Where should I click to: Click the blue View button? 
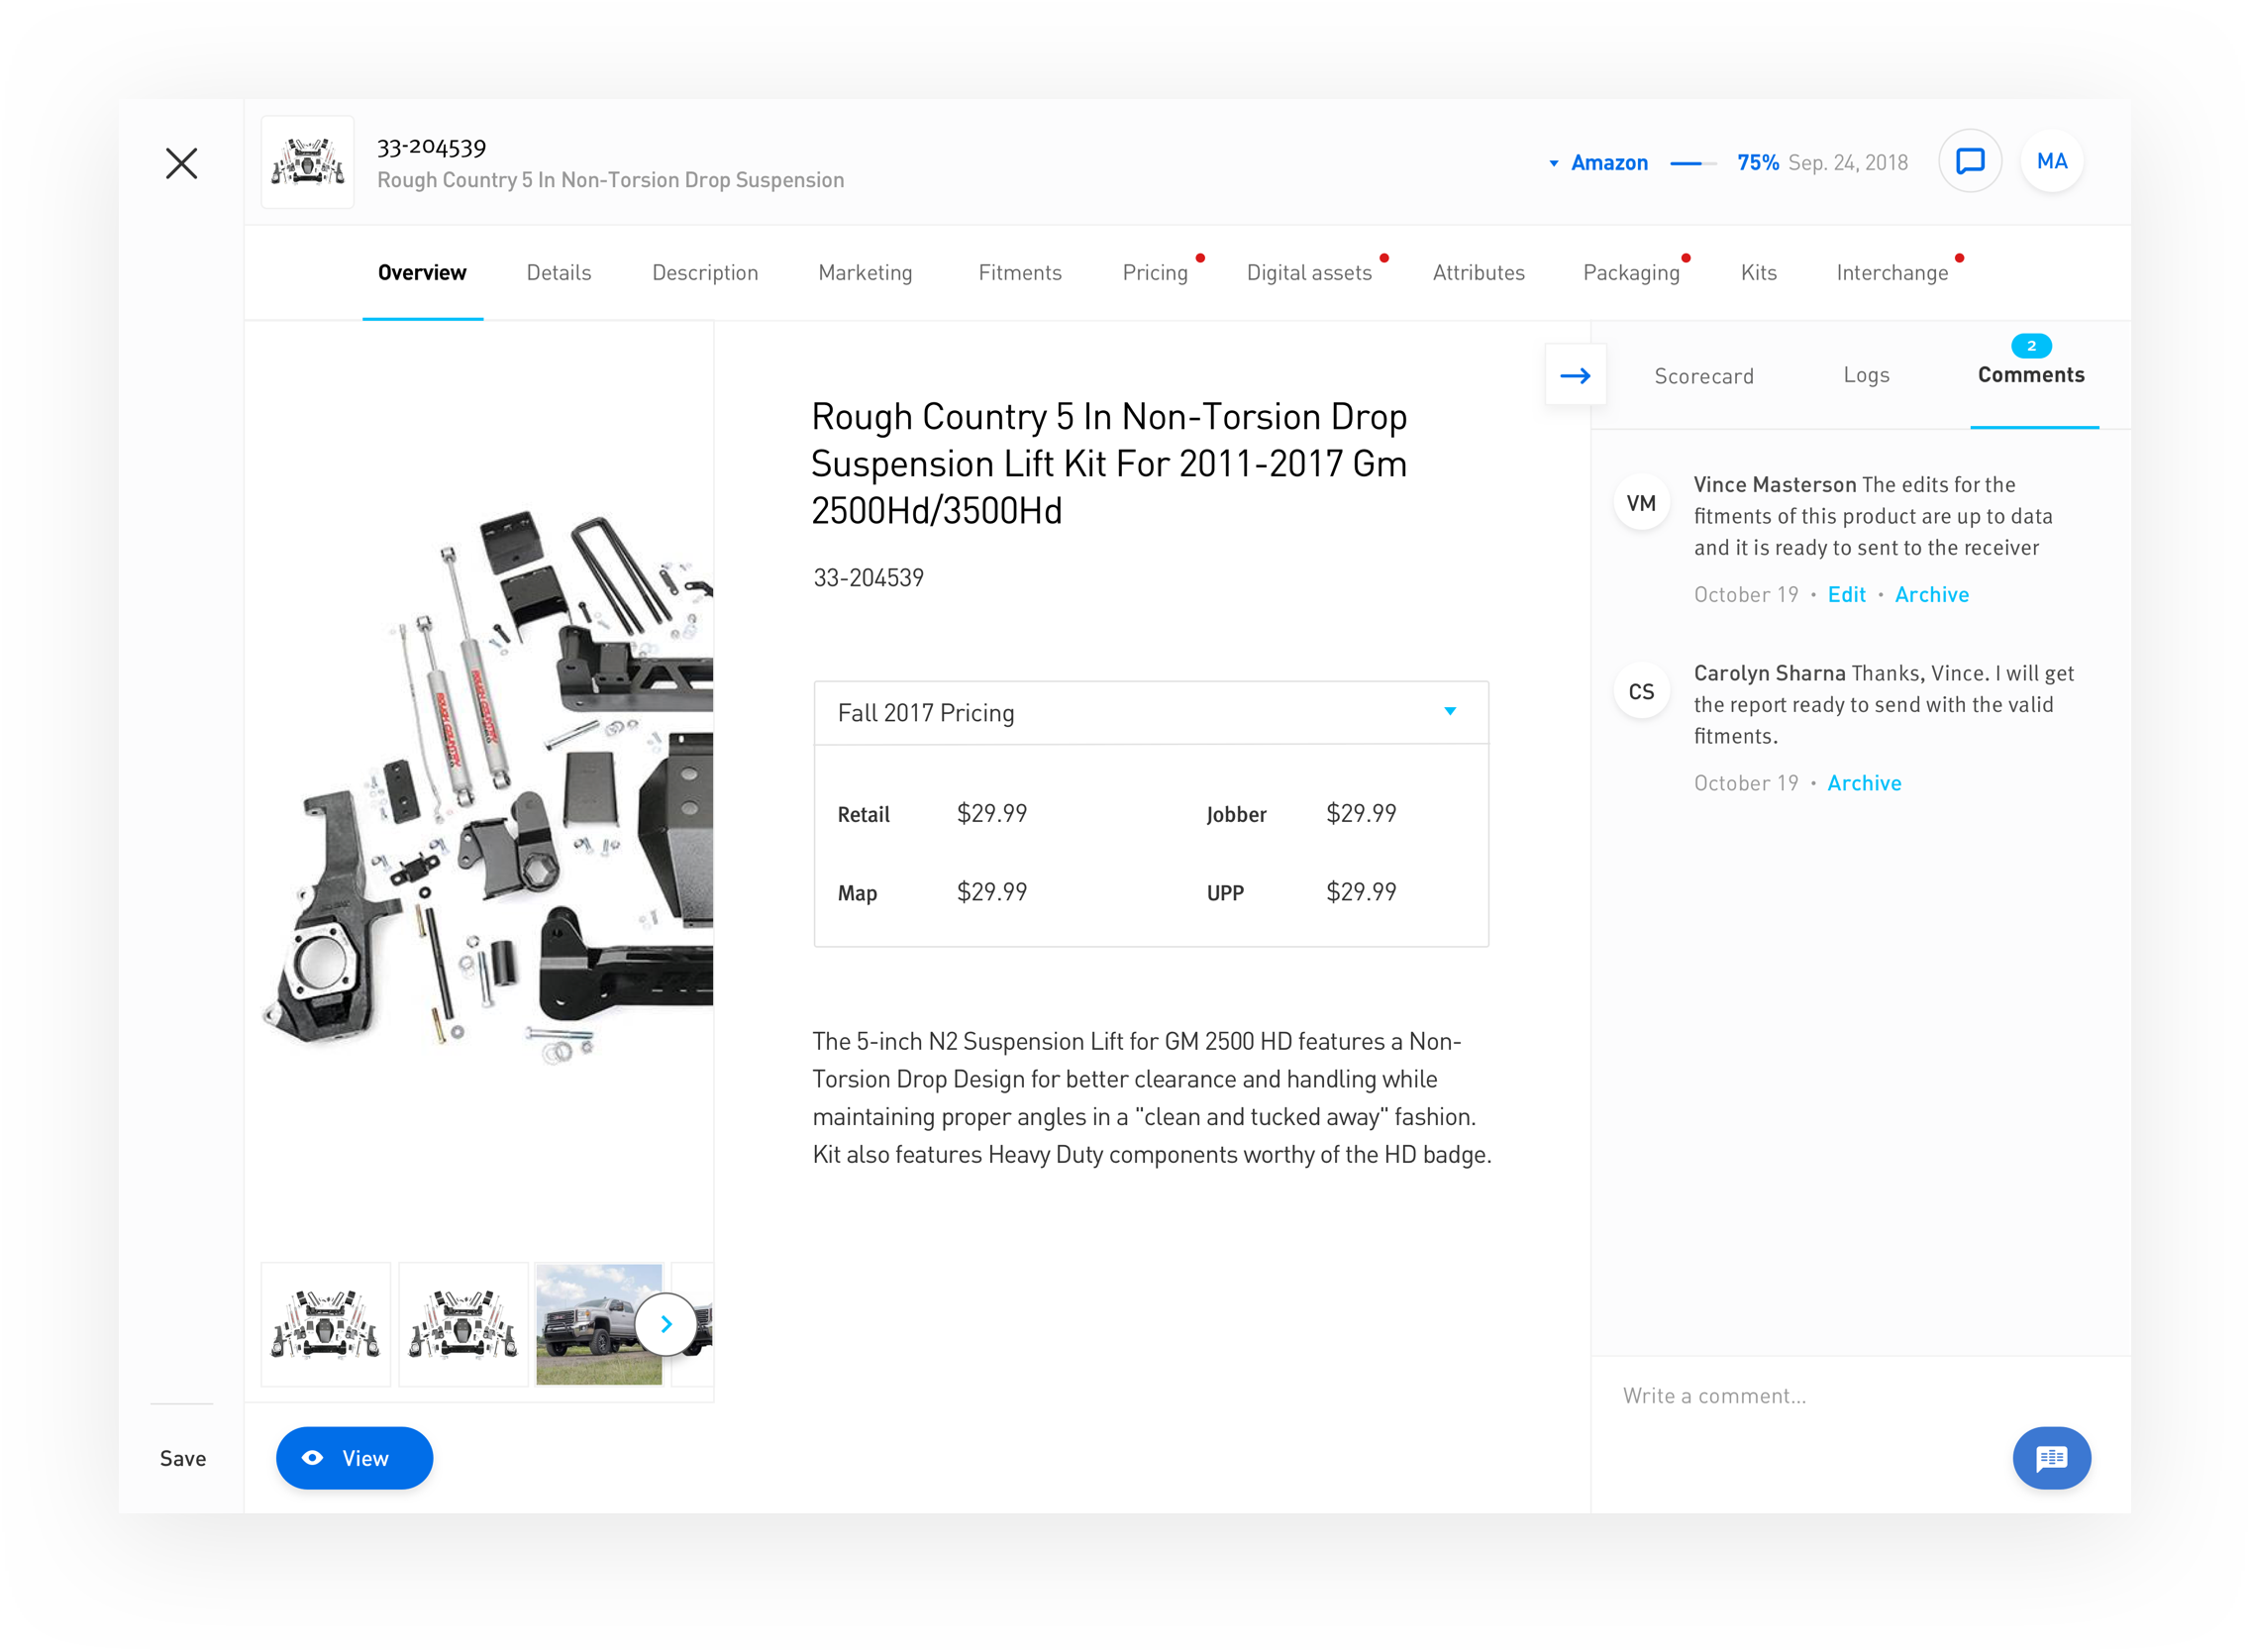pyautogui.click(x=354, y=1458)
